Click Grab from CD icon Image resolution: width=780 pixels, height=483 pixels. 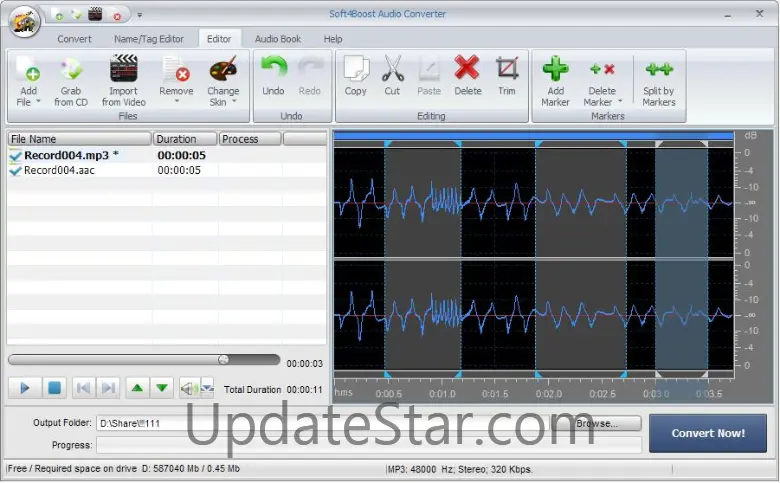(71, 70)
